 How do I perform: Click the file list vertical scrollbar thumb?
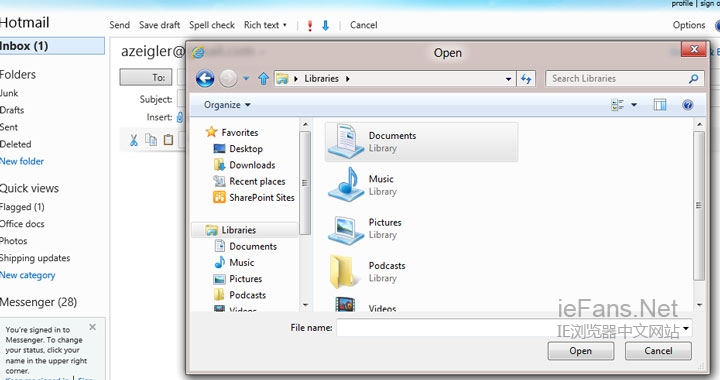point(699,206)
